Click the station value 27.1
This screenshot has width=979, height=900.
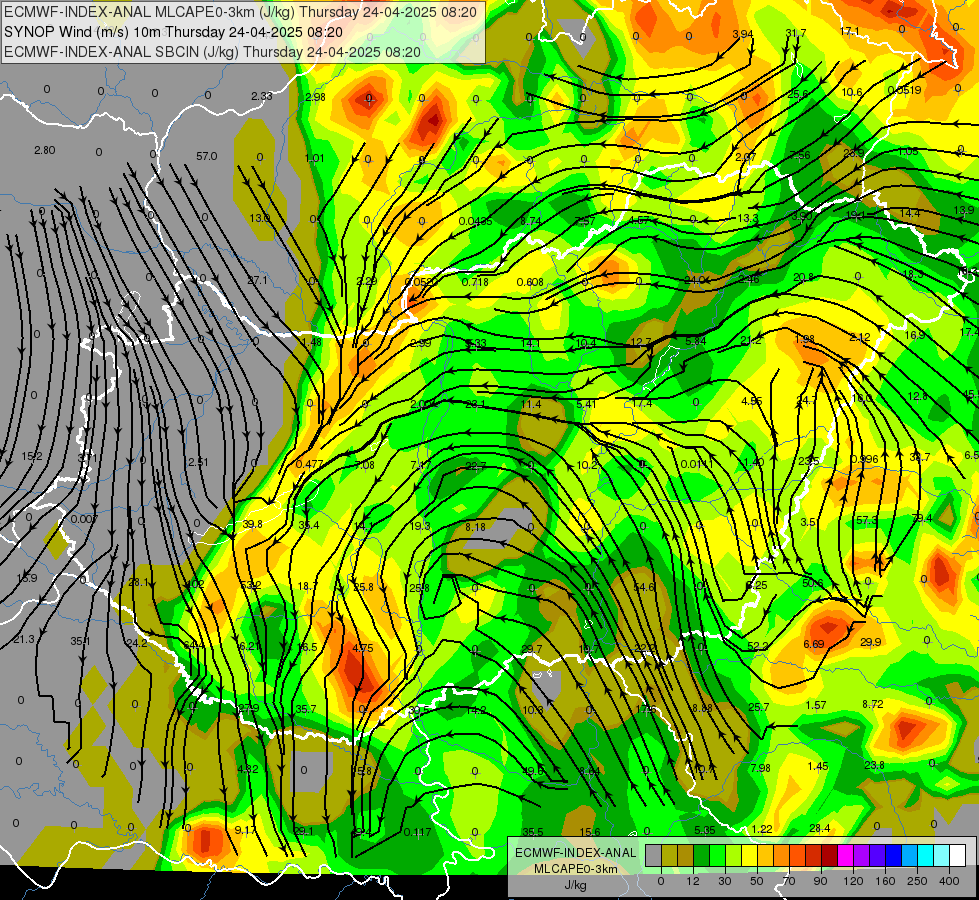257,280
